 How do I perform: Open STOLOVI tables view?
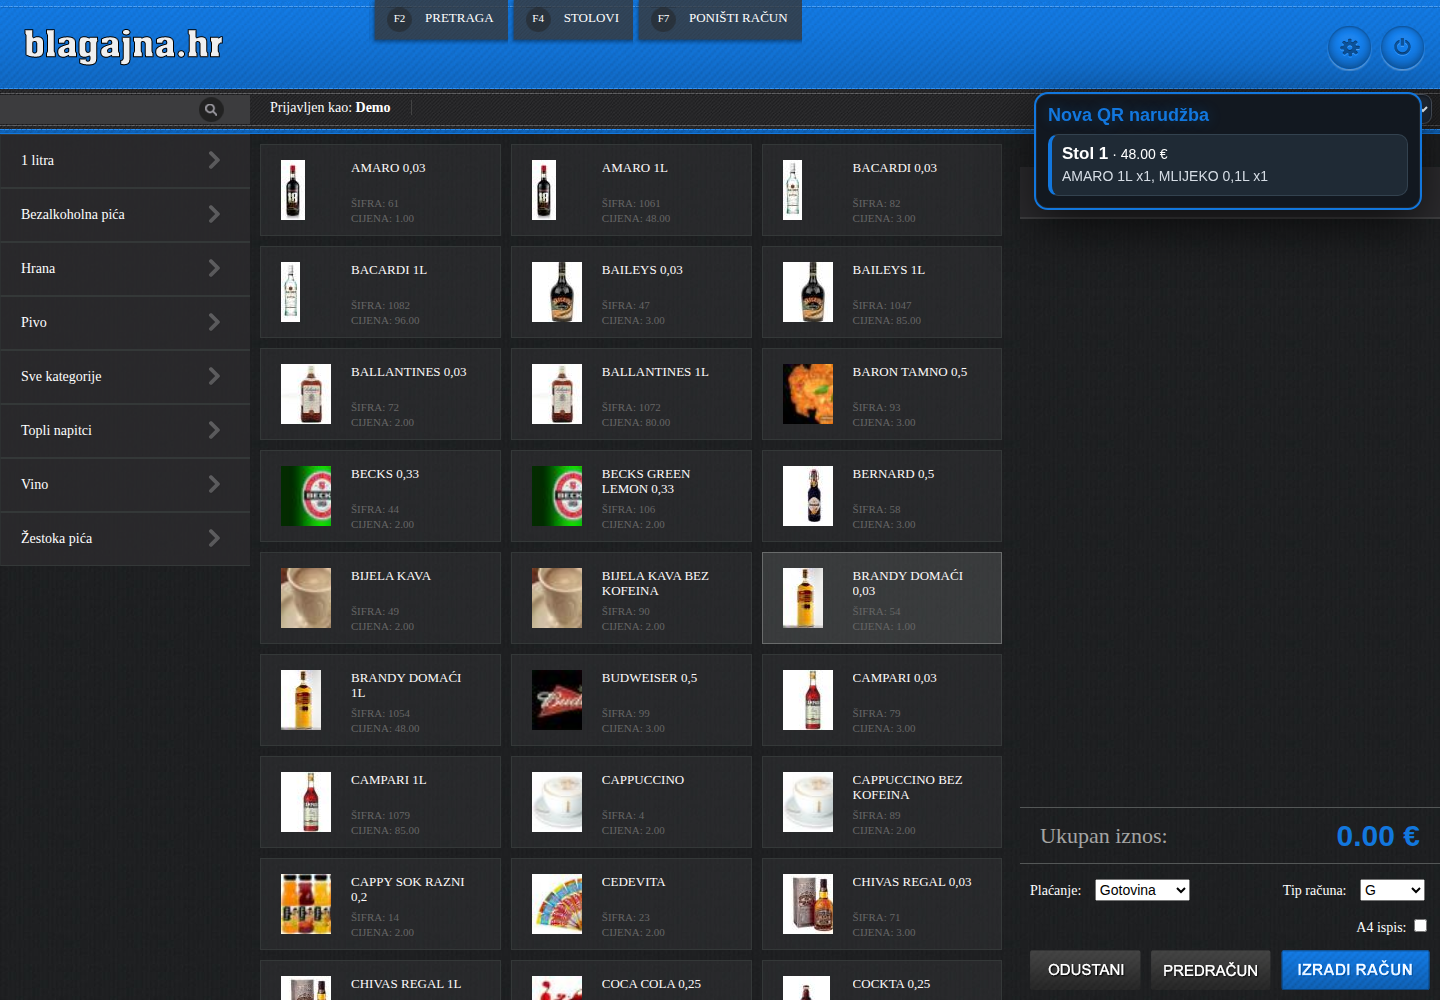573,19
